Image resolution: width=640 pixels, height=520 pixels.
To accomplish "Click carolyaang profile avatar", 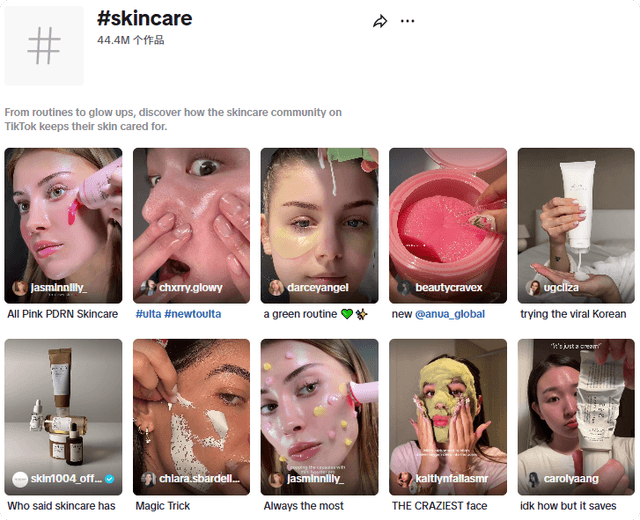I will click(x=532, y=479).
